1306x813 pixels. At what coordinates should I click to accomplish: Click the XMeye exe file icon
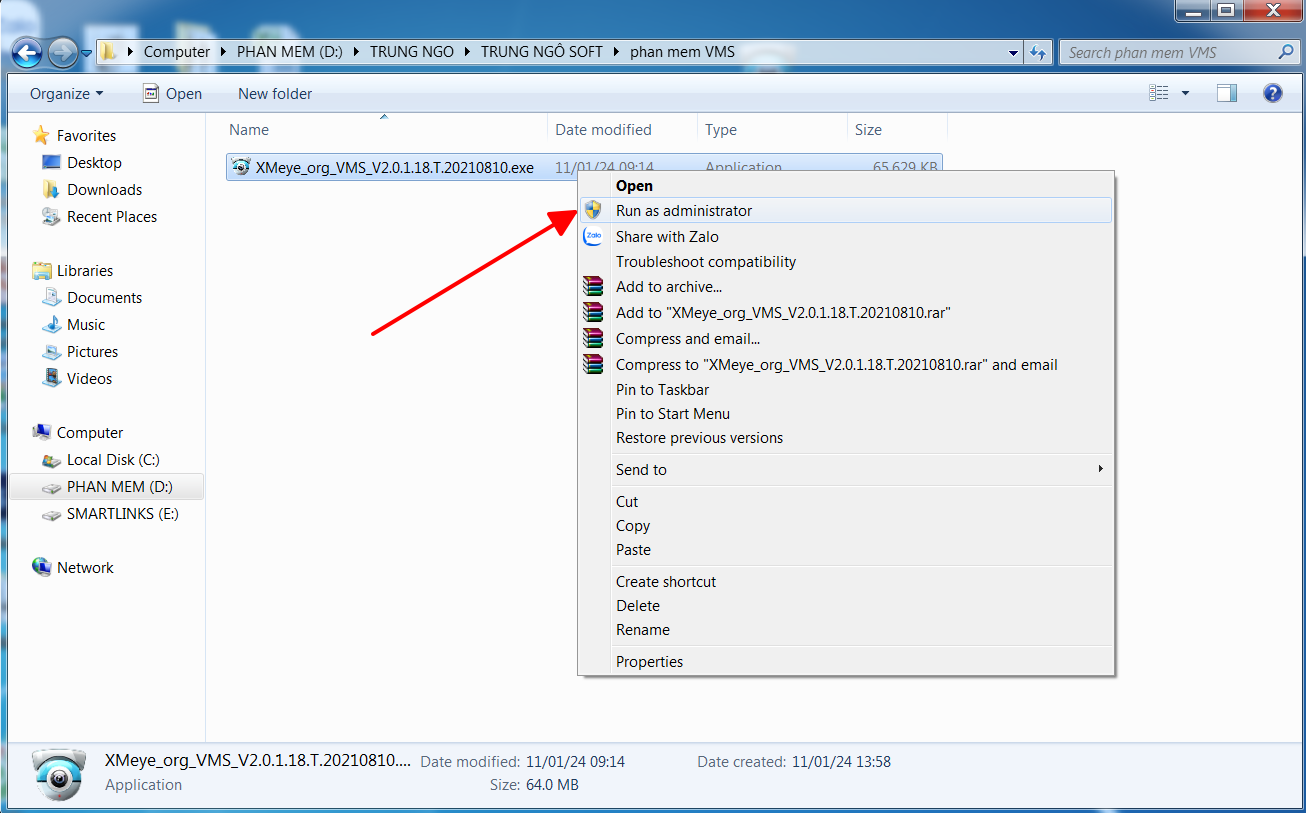(x=240, y=168)
